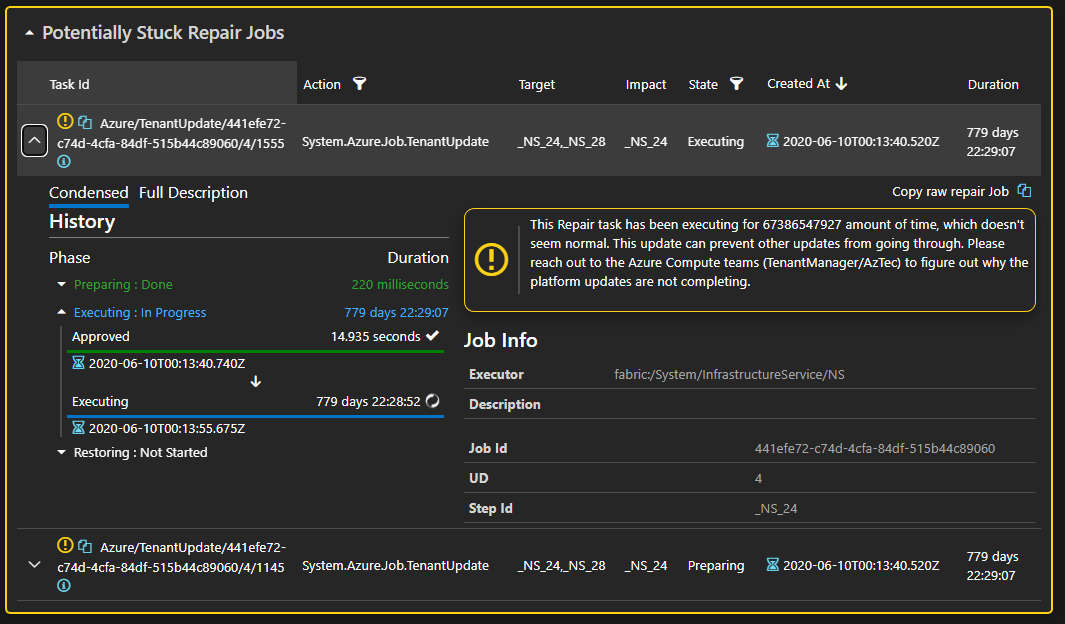Sort by Created At arrow
This screenshot has height=624, width=1065.
pos(842,84)
